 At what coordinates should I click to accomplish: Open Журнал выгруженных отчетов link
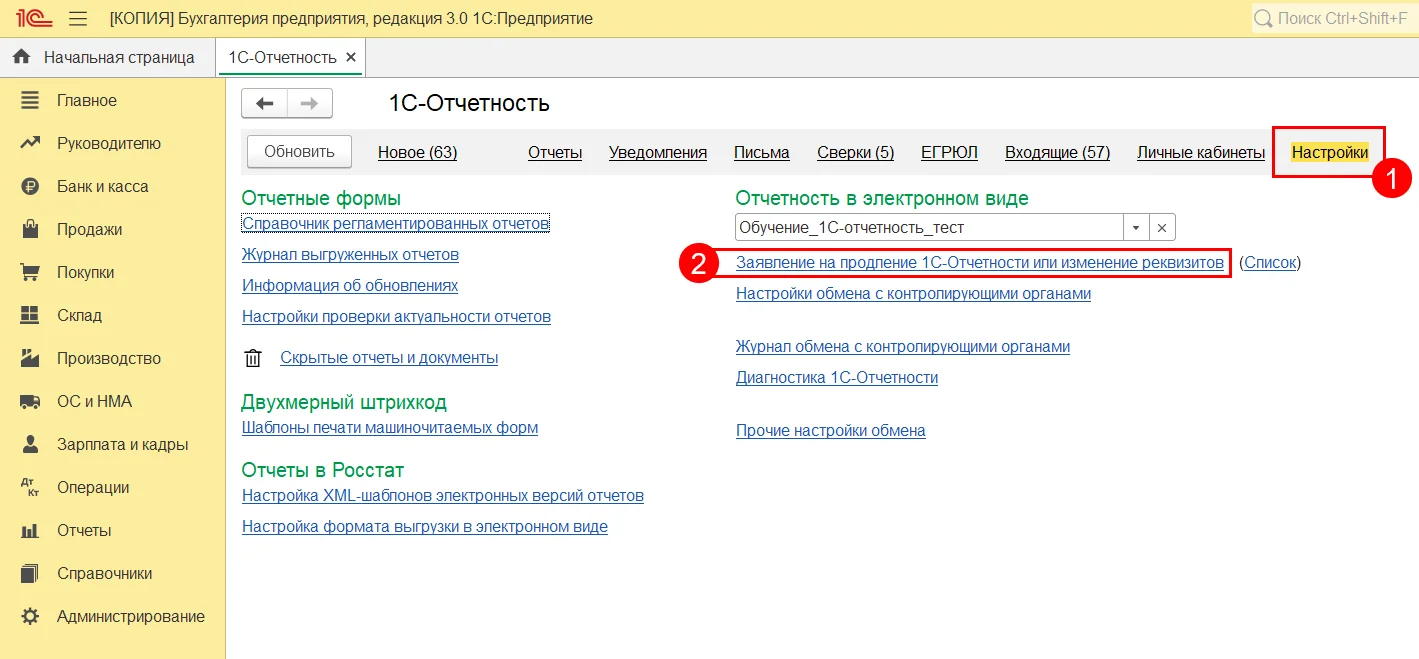(x=350, y=254)
